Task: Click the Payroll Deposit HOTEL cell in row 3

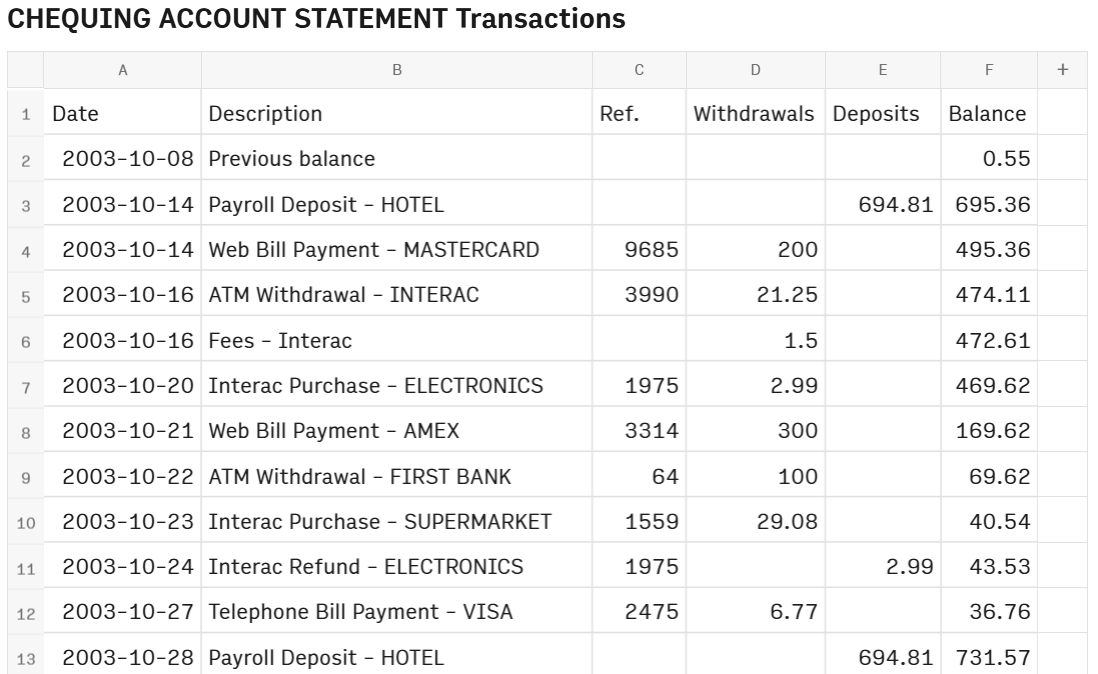Action: [320, 203]
